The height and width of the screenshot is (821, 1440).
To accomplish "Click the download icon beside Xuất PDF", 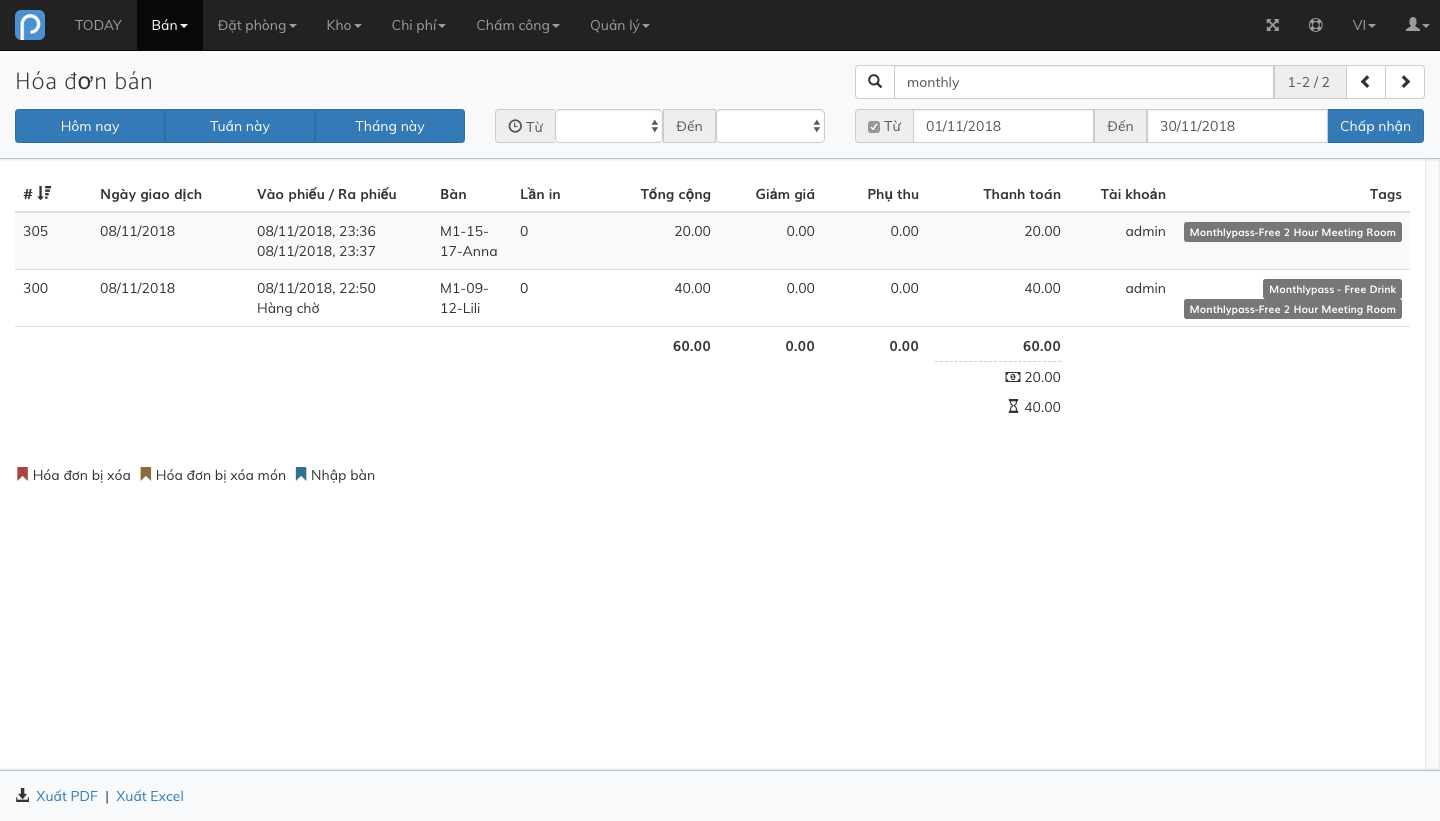I will tap(23, 796).
